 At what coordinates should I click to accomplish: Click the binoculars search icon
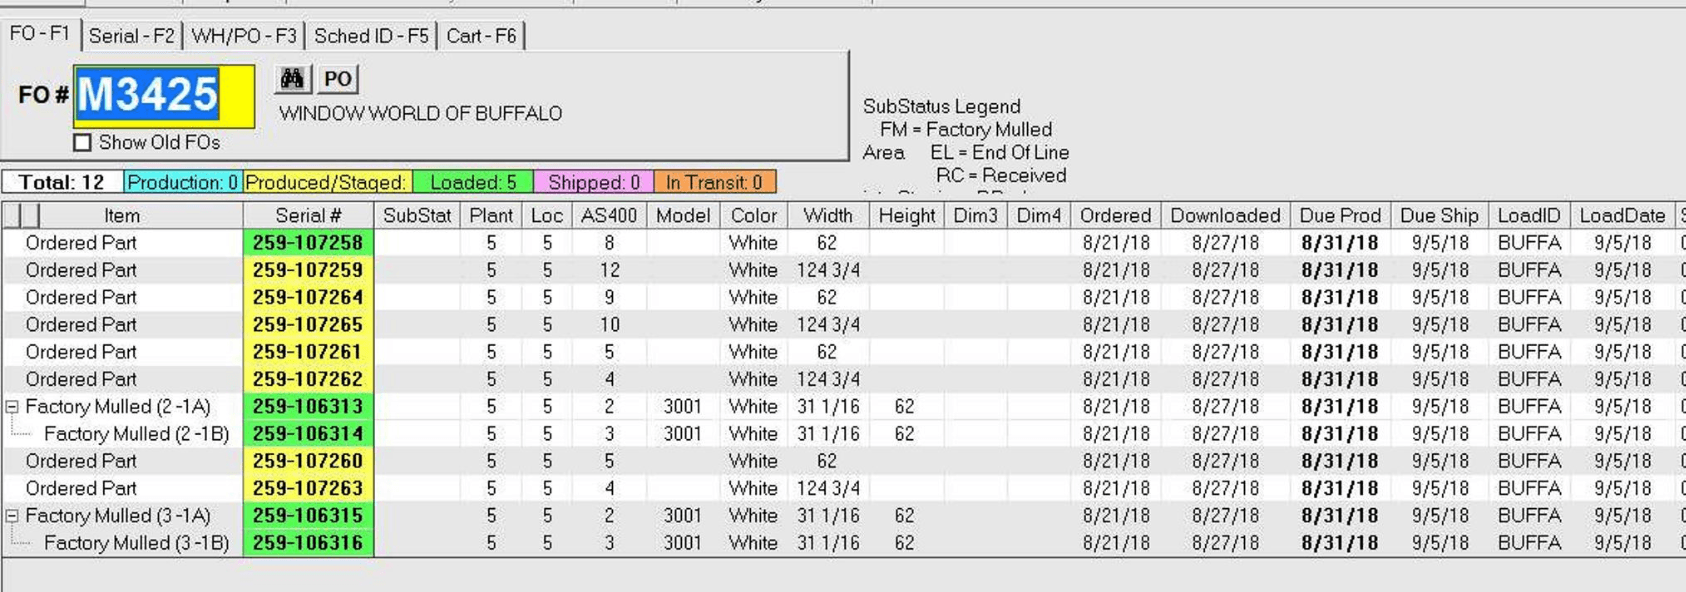click(292, 79)
